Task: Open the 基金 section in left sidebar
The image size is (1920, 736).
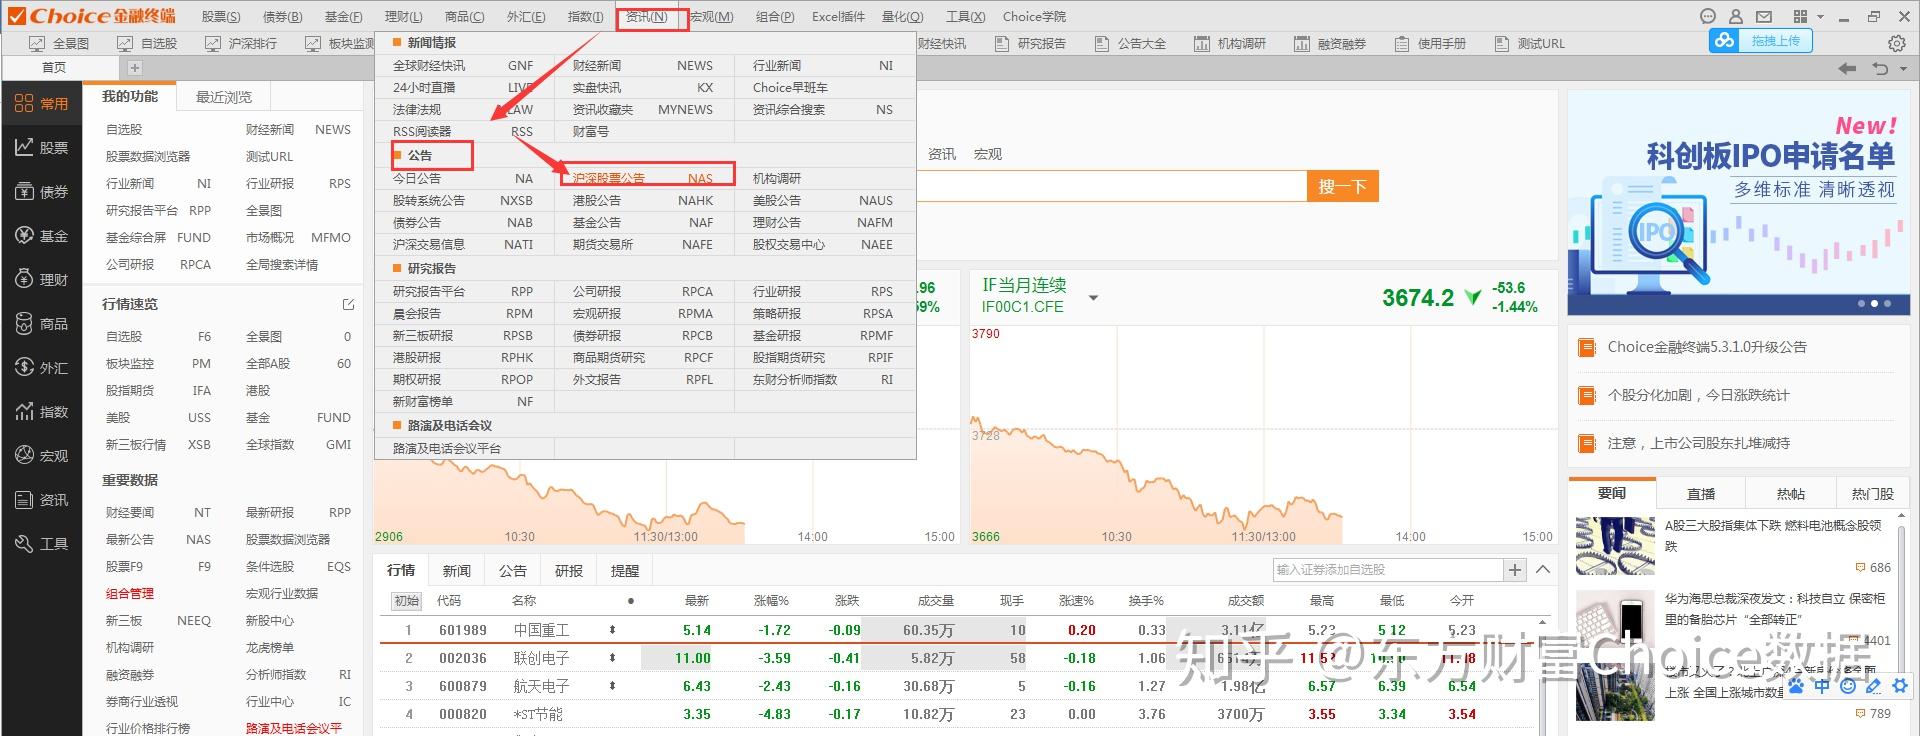Action: 41,235
